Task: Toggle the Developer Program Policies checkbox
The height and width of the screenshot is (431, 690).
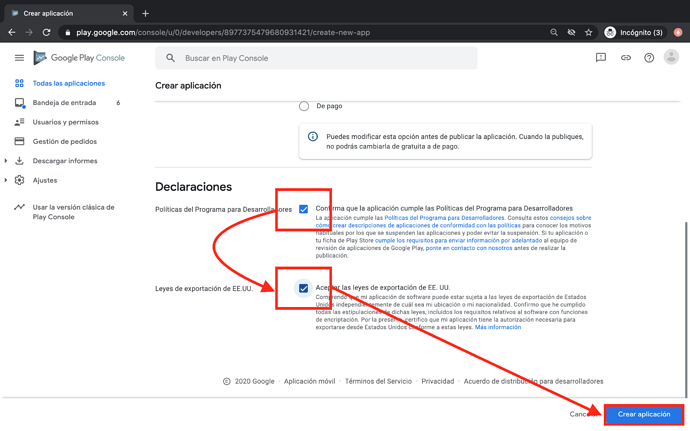Action: [x=304, y=209]
